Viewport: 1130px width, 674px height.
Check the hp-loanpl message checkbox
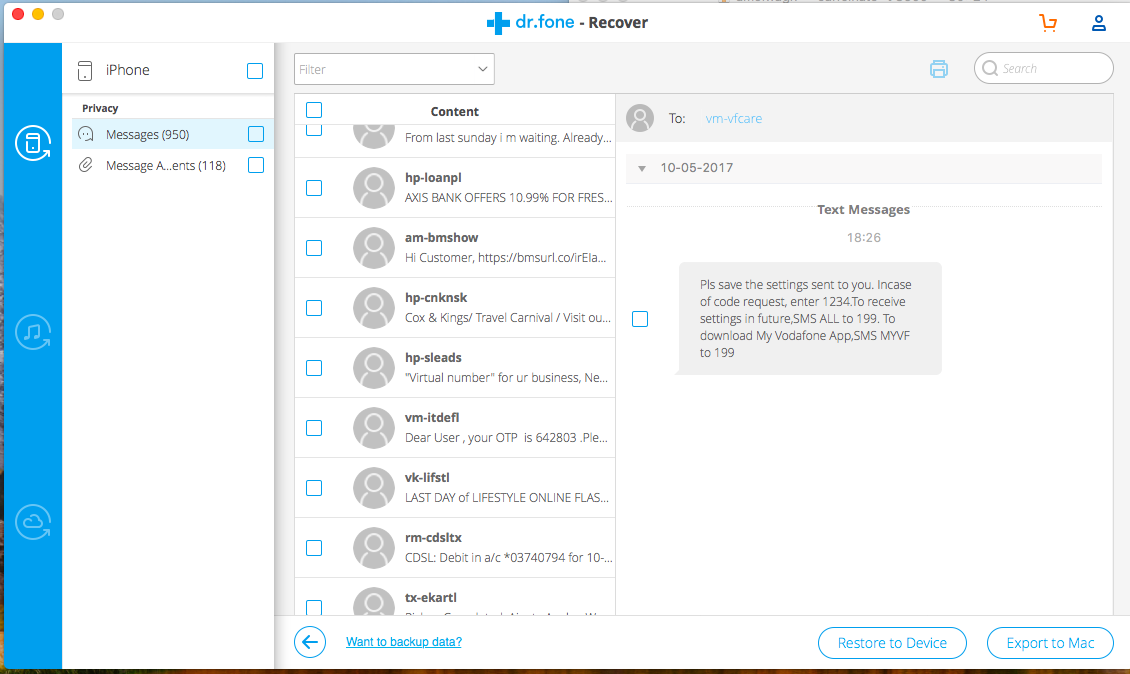[x=314, y=188]
